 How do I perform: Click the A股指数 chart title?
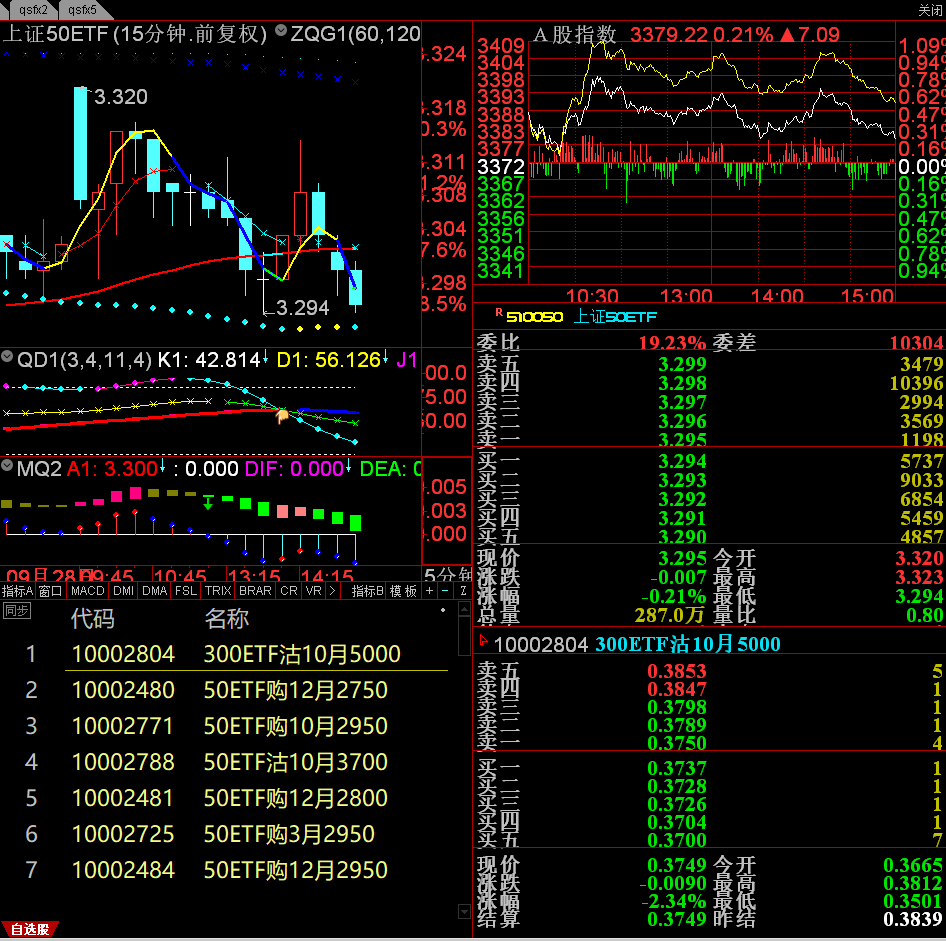[x=574, y=34]
